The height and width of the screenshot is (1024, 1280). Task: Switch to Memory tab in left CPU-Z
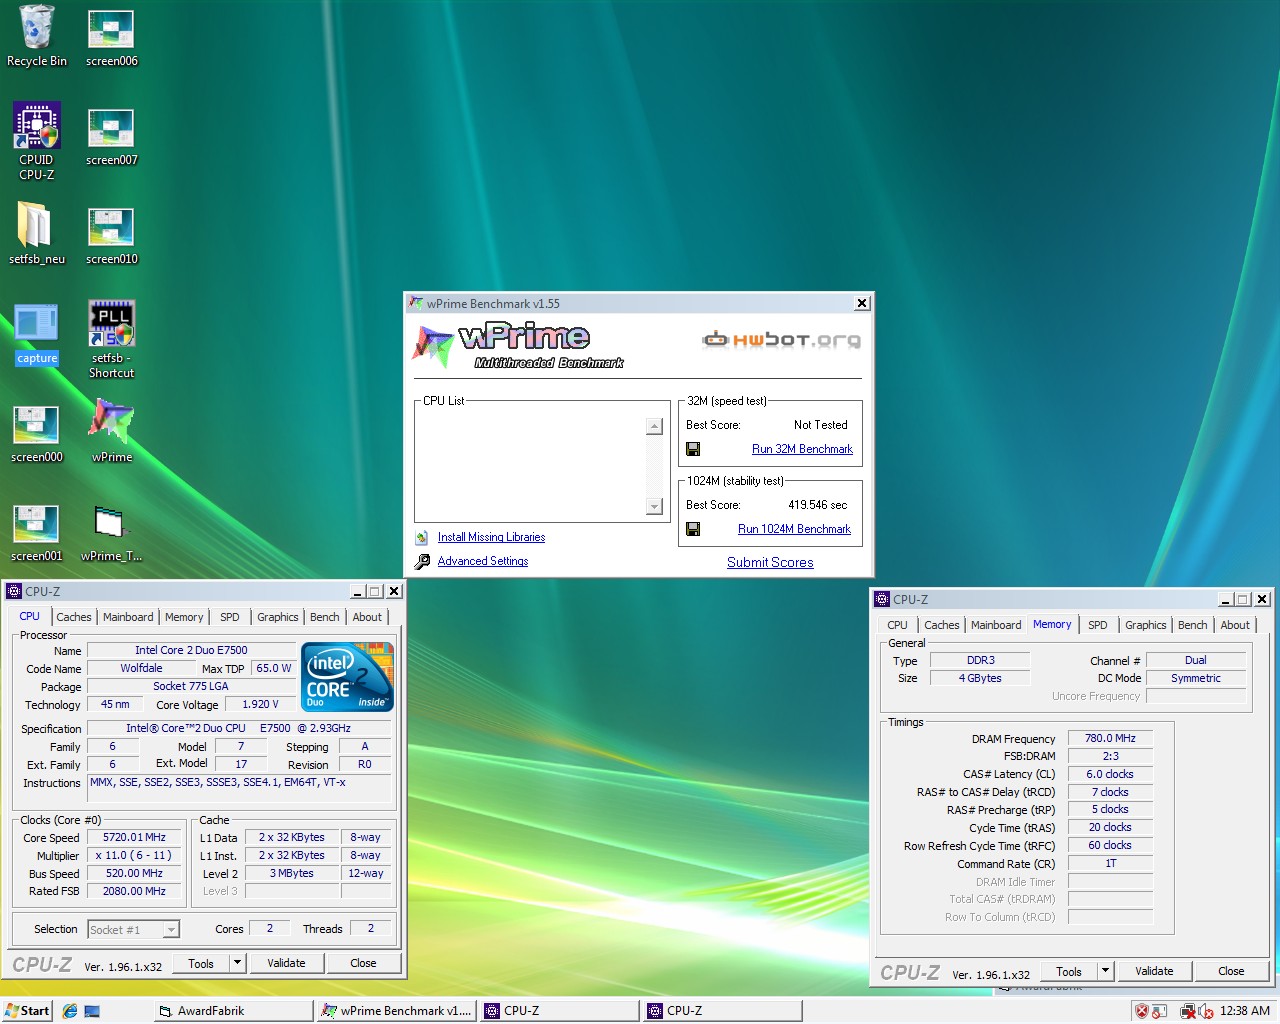(184, 617)
